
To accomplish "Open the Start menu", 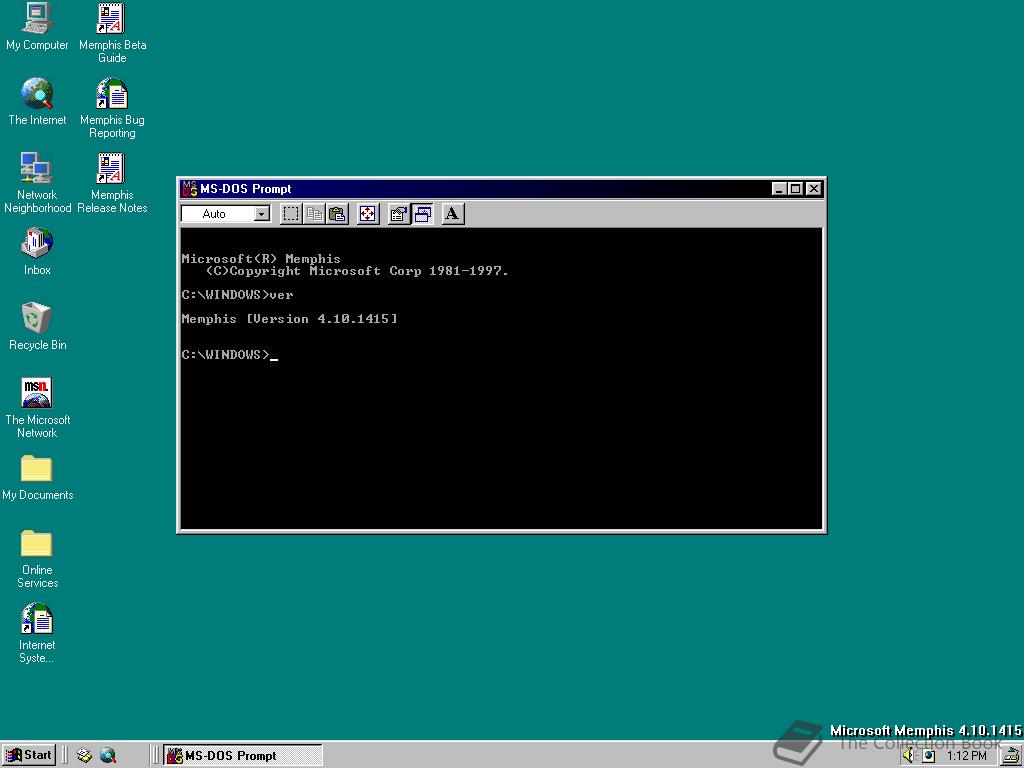I will tap(29, 755).
